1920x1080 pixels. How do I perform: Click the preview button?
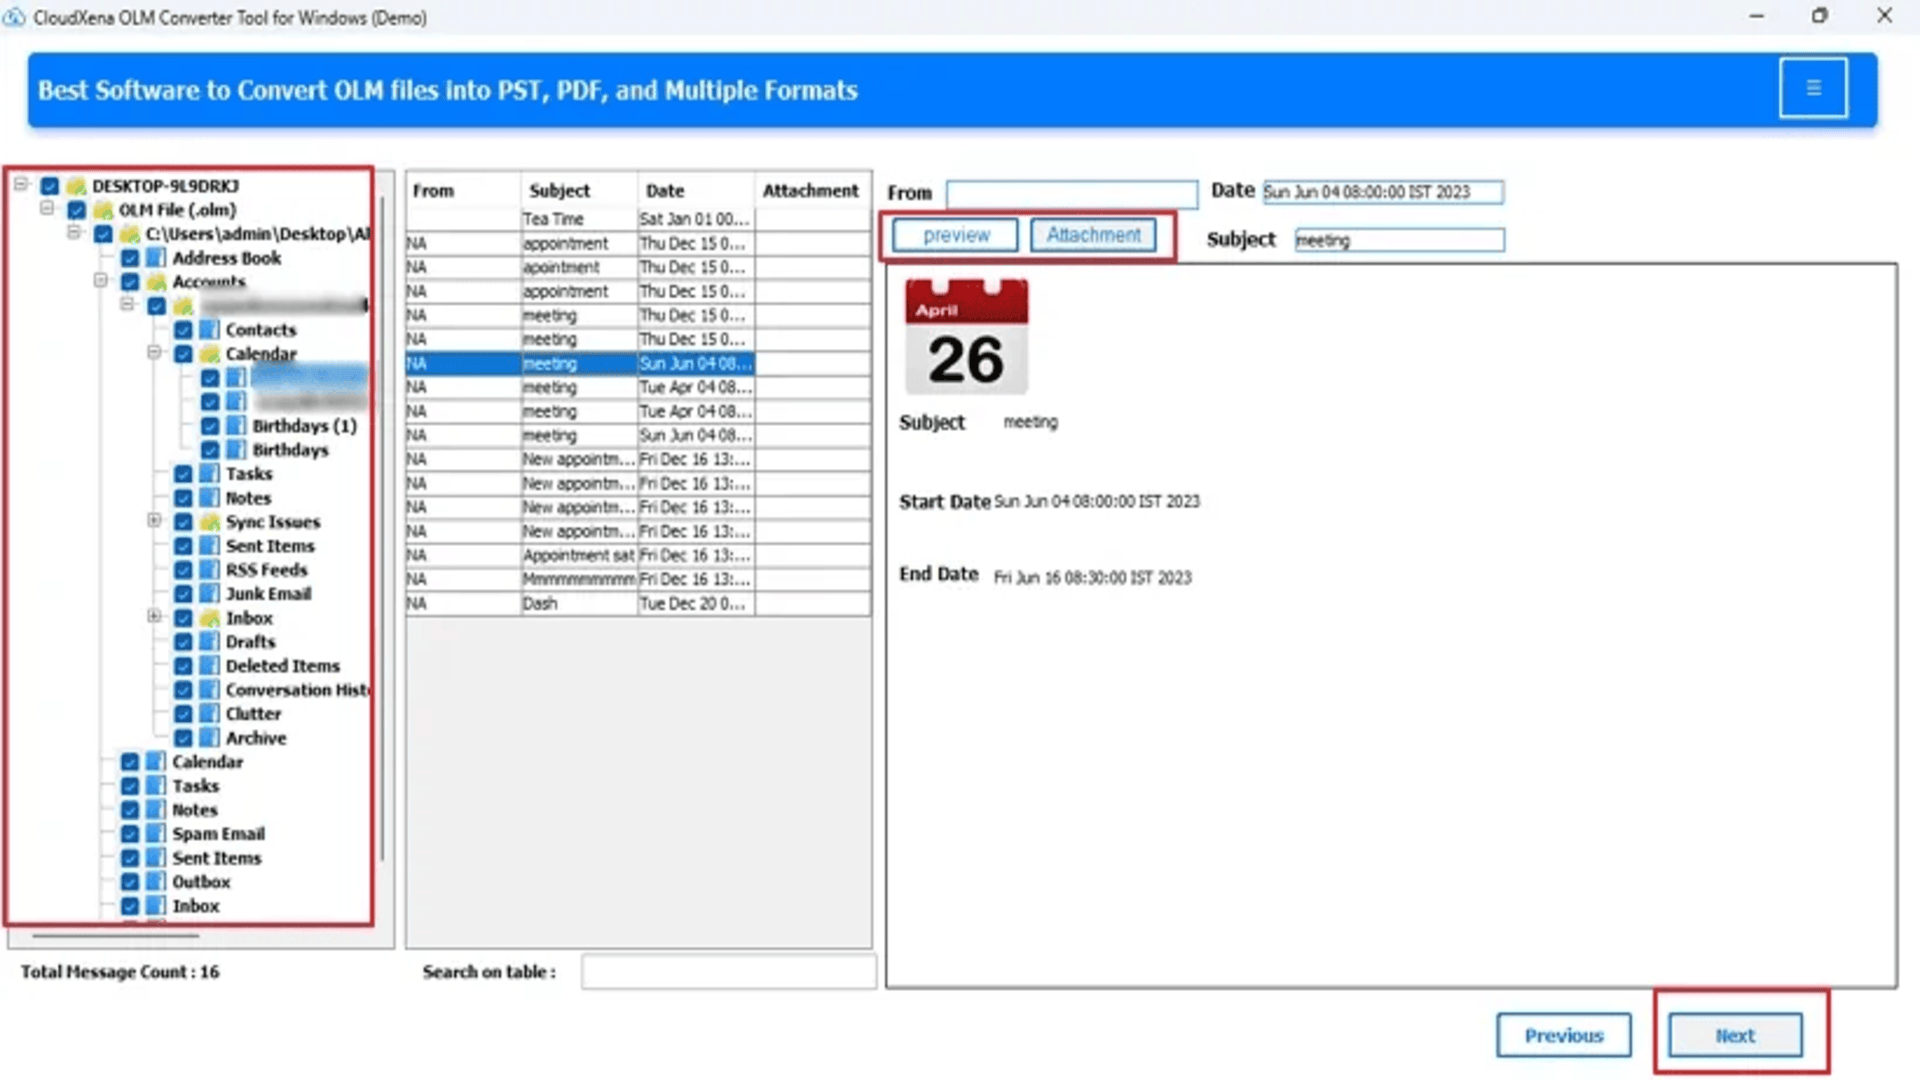954,235
